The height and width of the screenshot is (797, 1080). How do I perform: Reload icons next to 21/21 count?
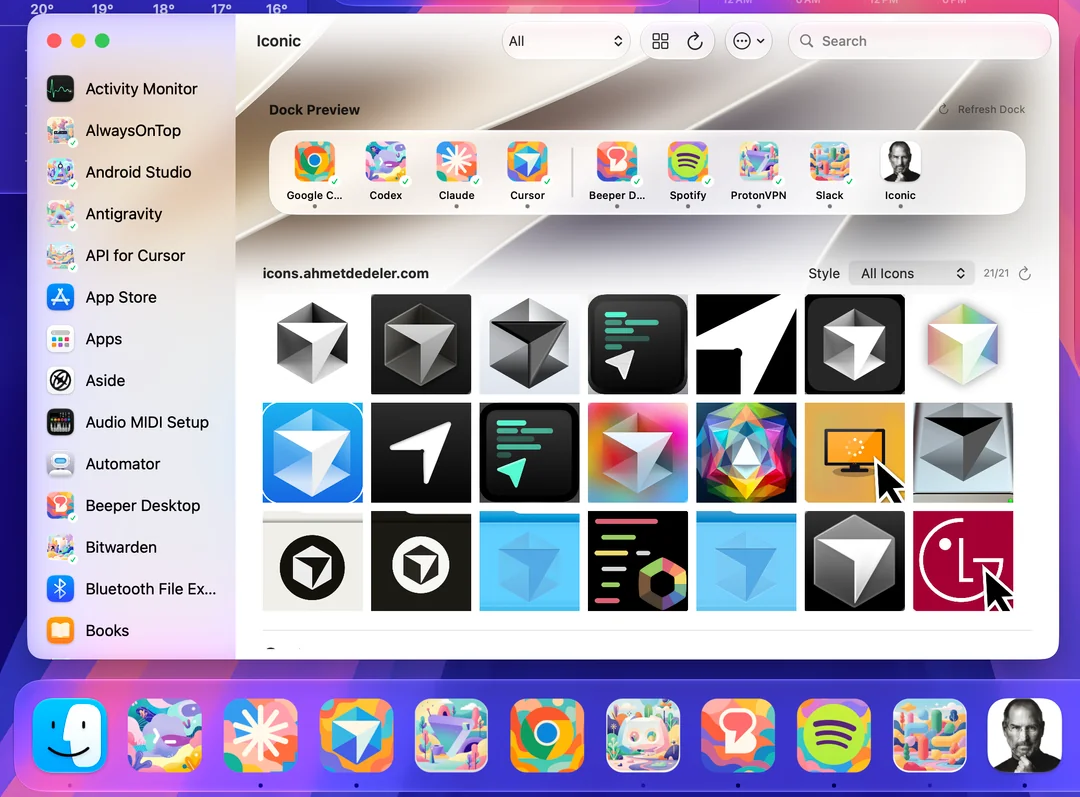pos(1025,273)
